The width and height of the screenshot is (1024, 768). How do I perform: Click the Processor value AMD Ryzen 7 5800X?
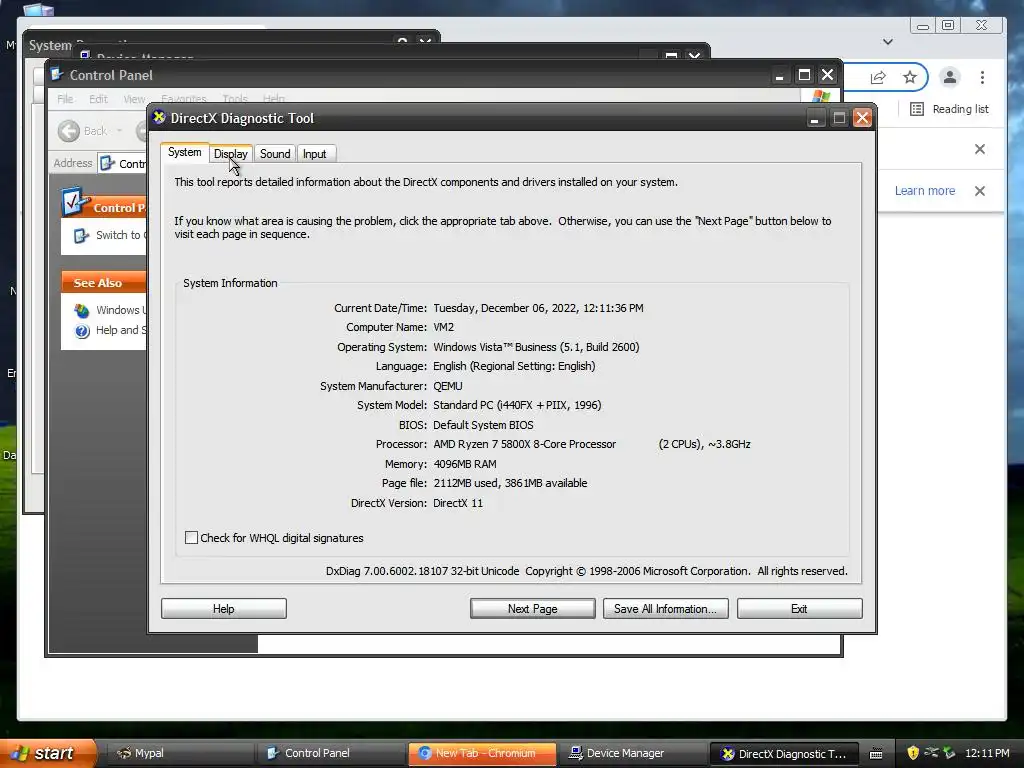524,444
